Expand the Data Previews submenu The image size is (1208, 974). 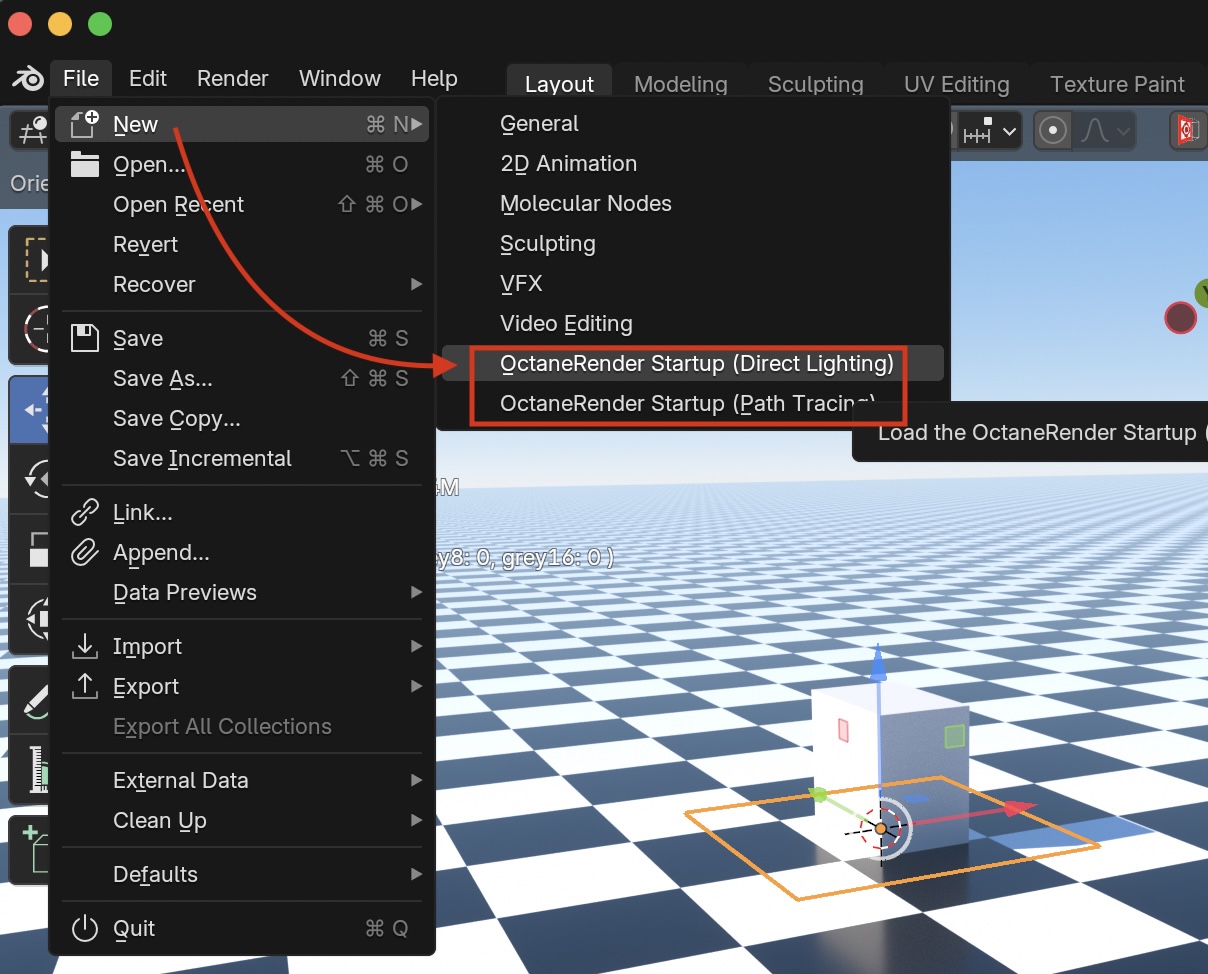pyautogui.click(x=242, y=592)
